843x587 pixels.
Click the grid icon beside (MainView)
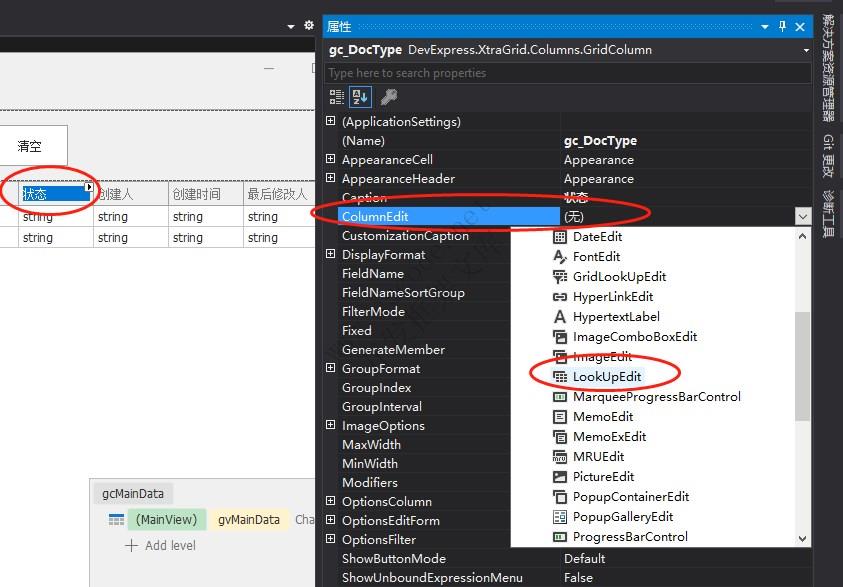coord(117,519)
